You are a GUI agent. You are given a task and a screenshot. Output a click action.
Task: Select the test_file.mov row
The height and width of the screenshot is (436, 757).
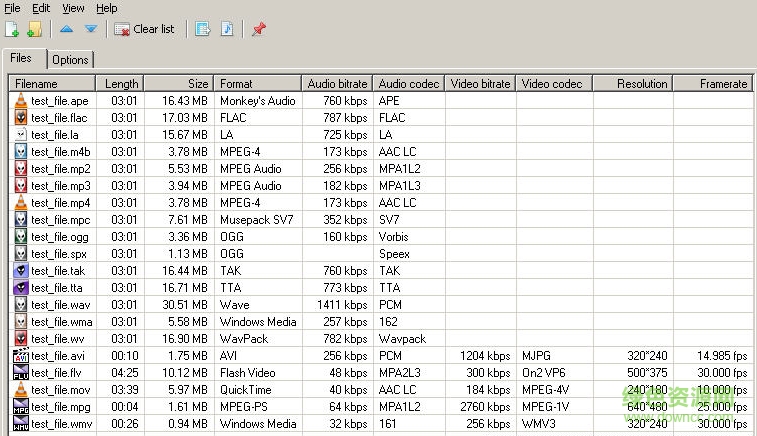(60, 390)
